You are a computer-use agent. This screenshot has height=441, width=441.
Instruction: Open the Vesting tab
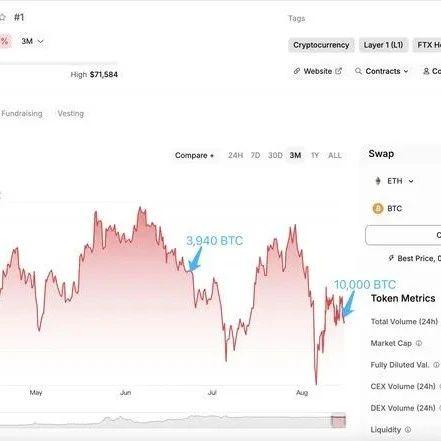pyautogui.click(x=71, y=113)
